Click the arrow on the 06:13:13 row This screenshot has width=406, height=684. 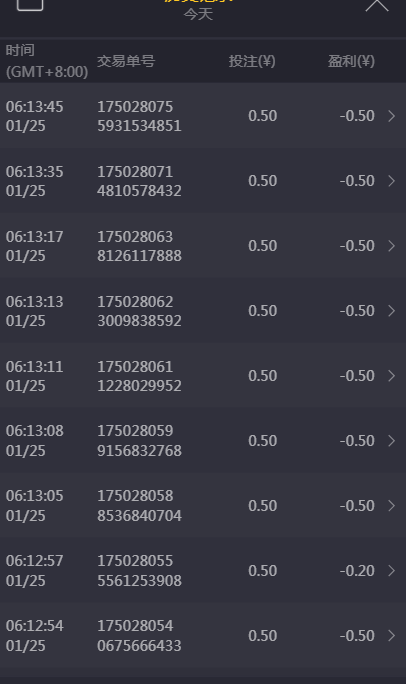392,311
